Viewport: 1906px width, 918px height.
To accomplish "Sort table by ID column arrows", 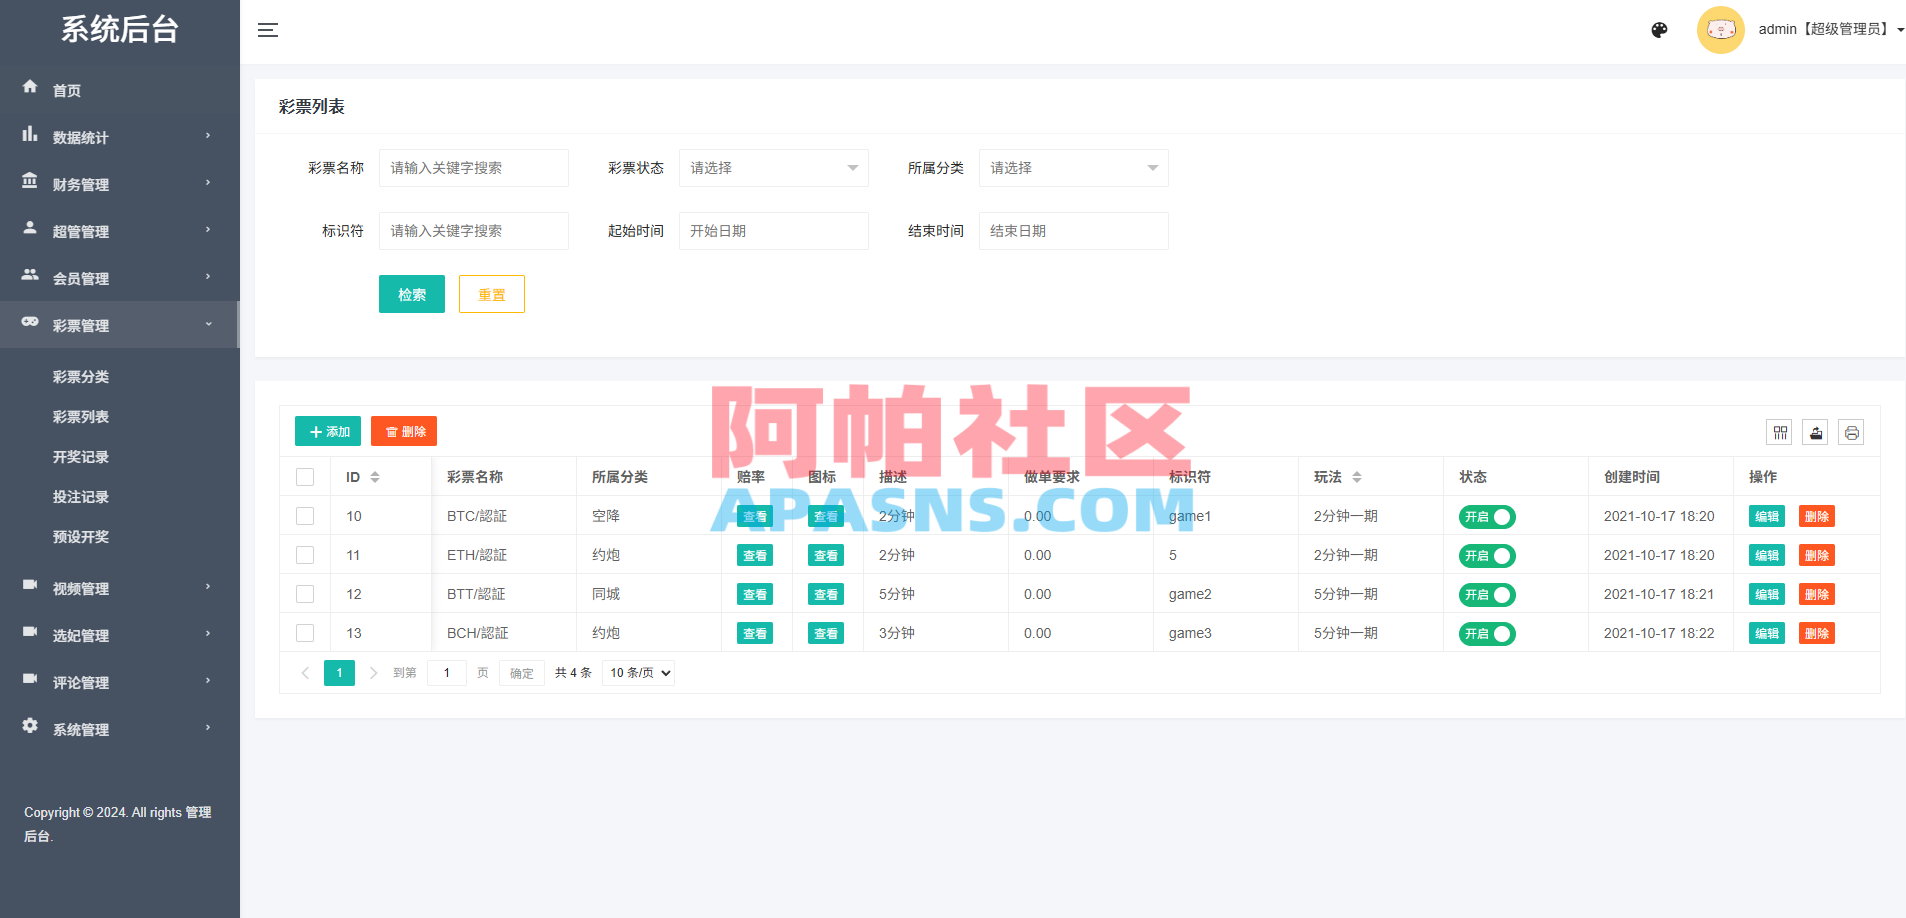I will pyautogui.click(x=375, y=477).
